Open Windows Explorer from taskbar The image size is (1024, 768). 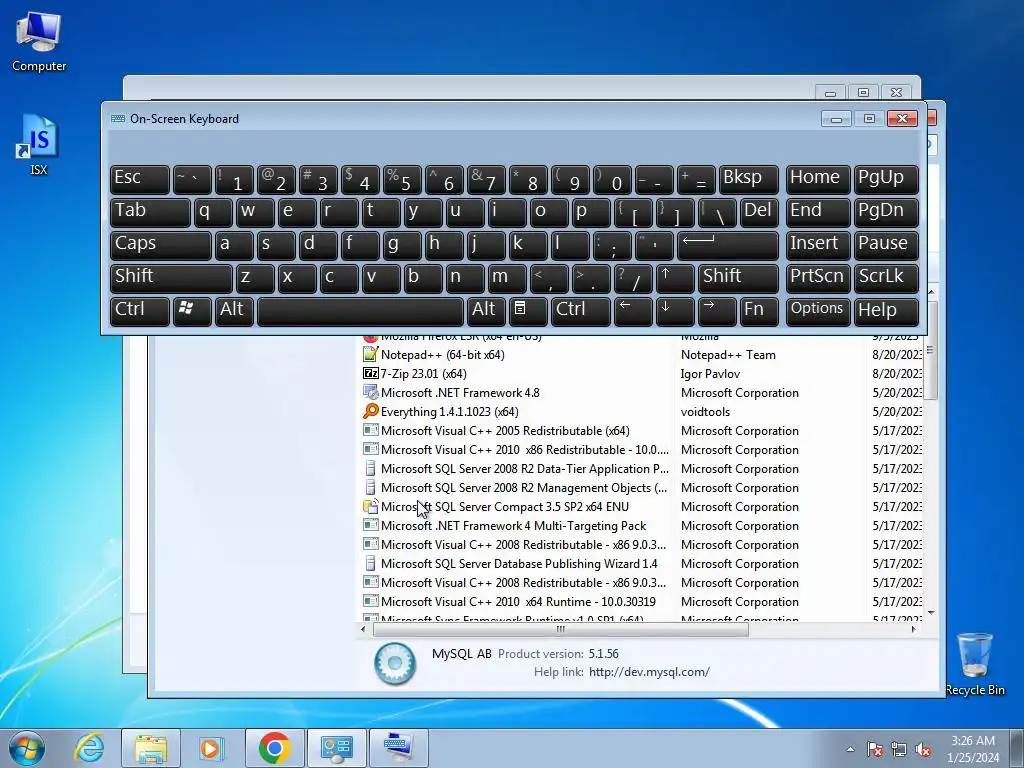tap(151, 748)
